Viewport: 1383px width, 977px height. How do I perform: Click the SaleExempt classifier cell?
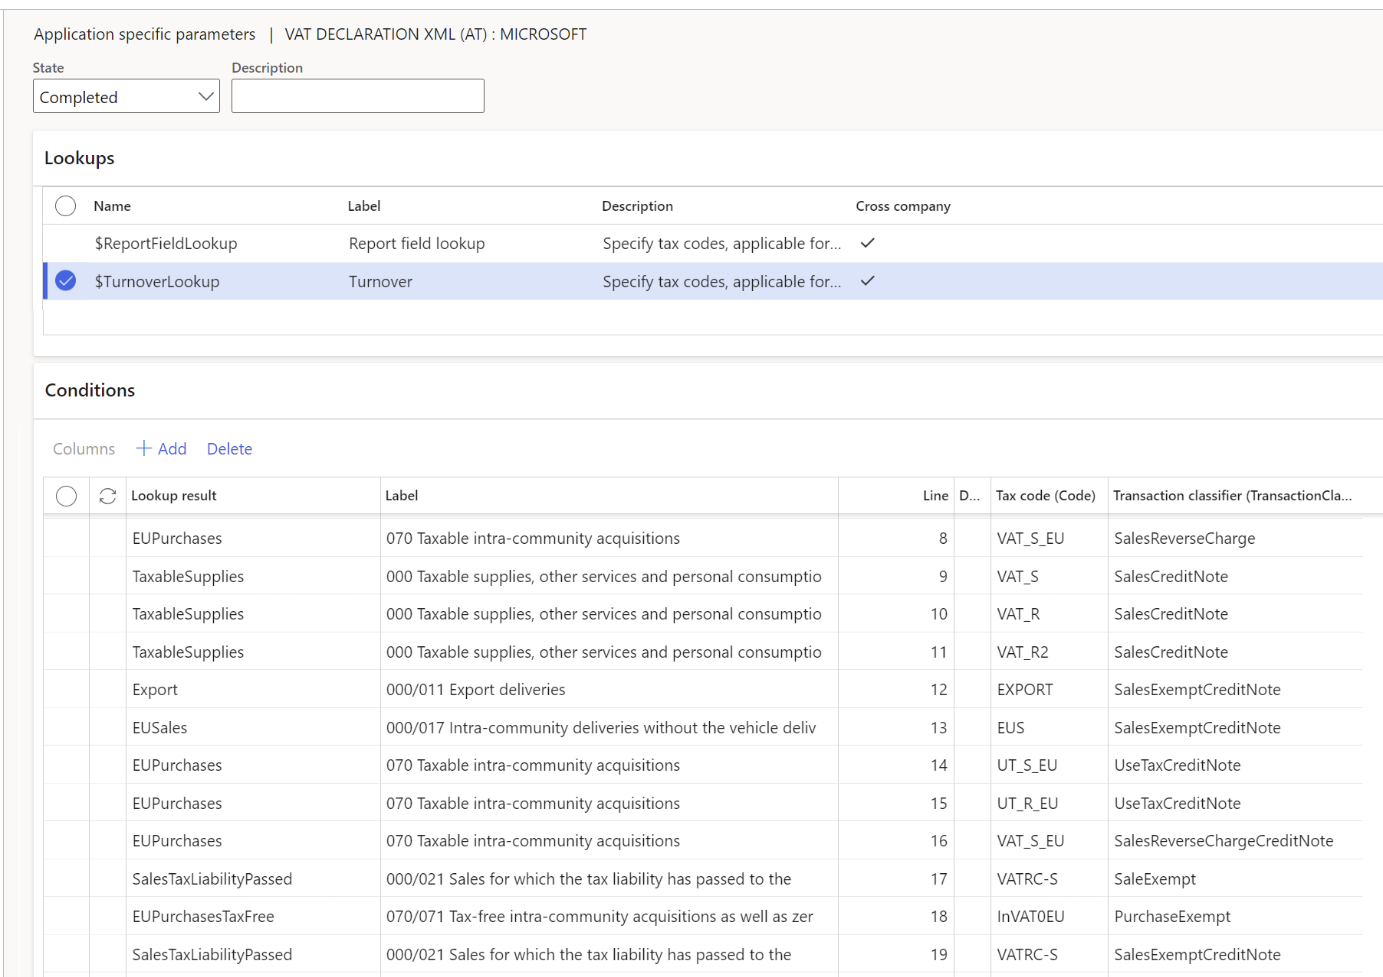[x=1155, y=879]
